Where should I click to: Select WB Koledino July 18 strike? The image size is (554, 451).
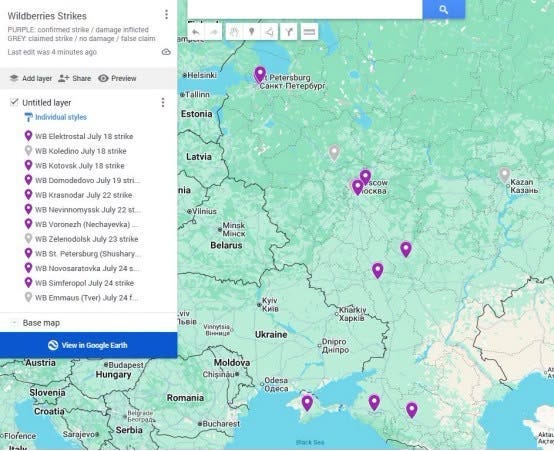(75, 151)
